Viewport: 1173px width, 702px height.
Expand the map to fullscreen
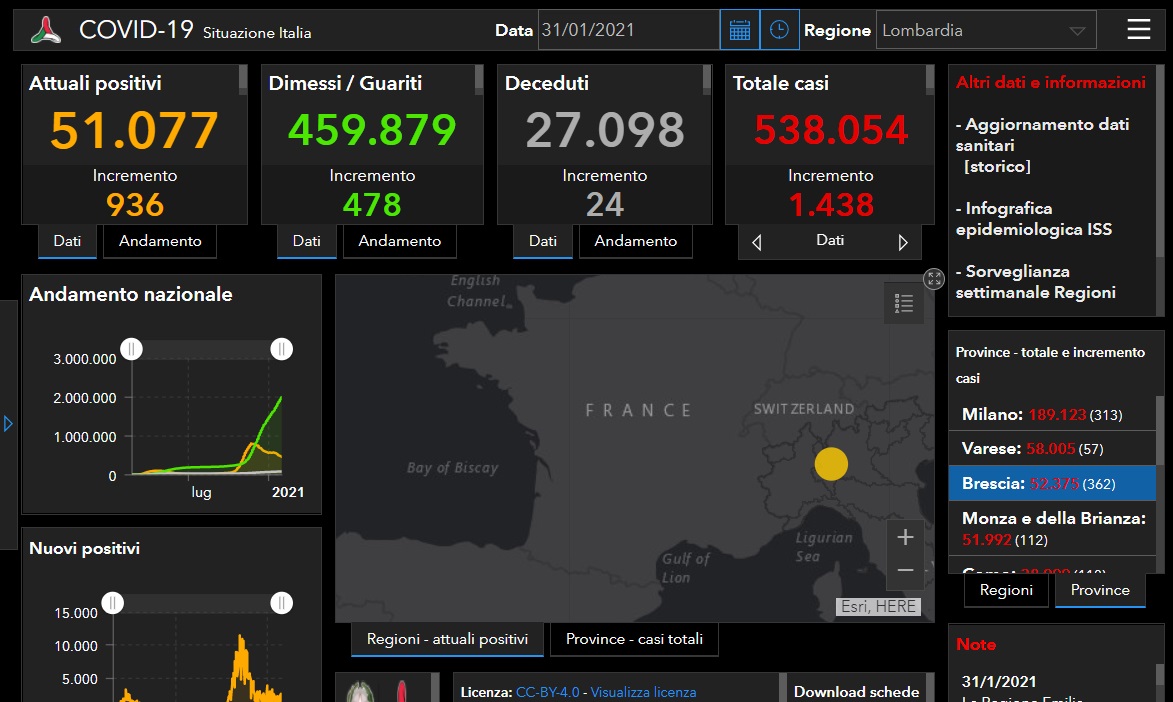point(934,279)
